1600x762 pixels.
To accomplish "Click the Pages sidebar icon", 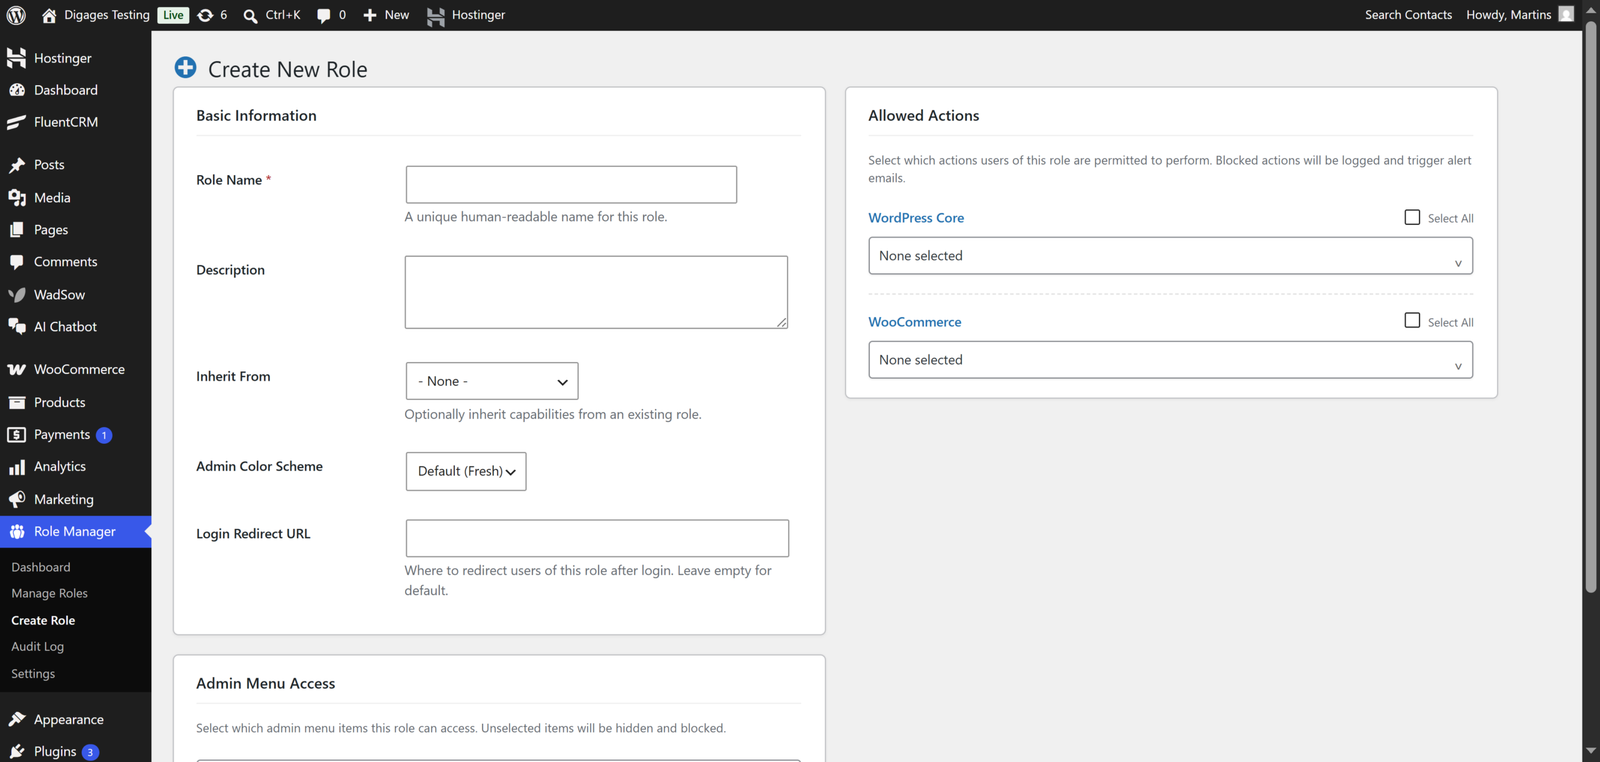I will pyautogui.click(x=17, y=230).
